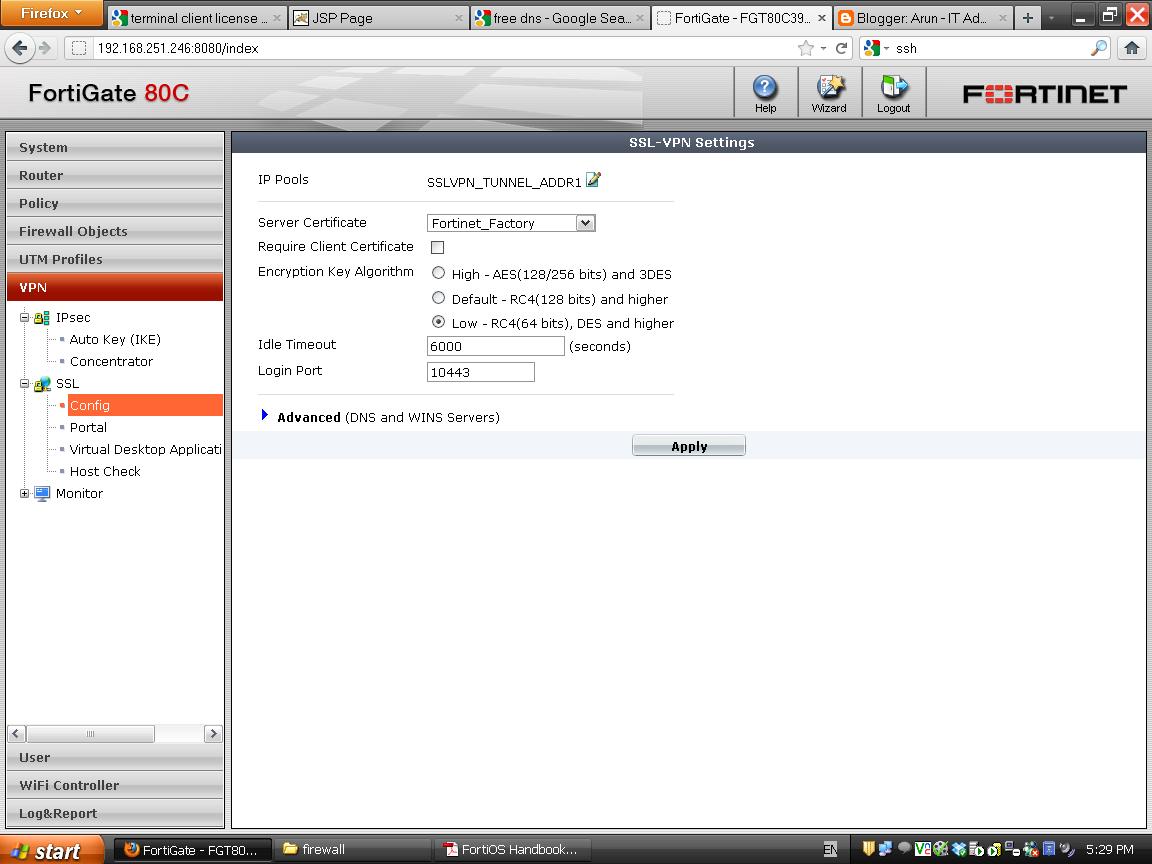
Task: Click the Idle Timeout input field
Action: [495, 346]
